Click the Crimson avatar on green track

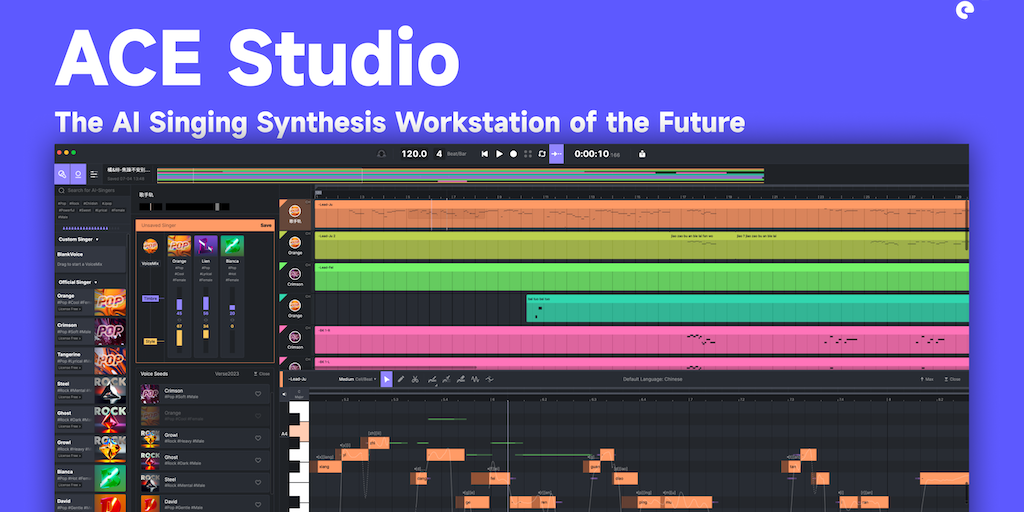[295, 274]
